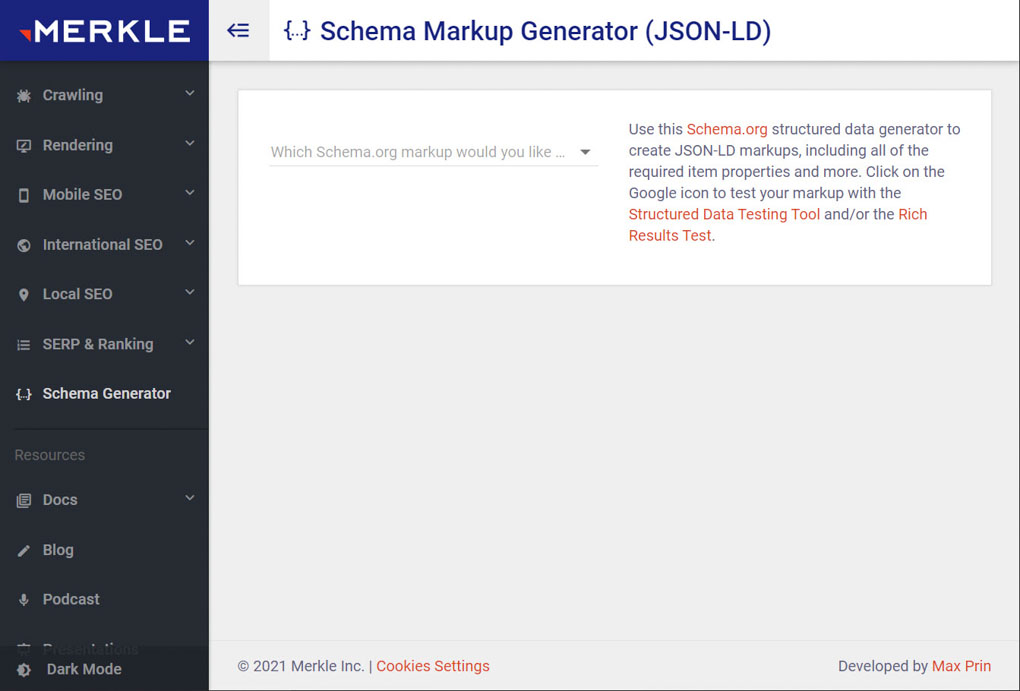1020x691 pixels.
Task: Click the 'Which Schema.org markup' select field
Action: click(434, 152)
